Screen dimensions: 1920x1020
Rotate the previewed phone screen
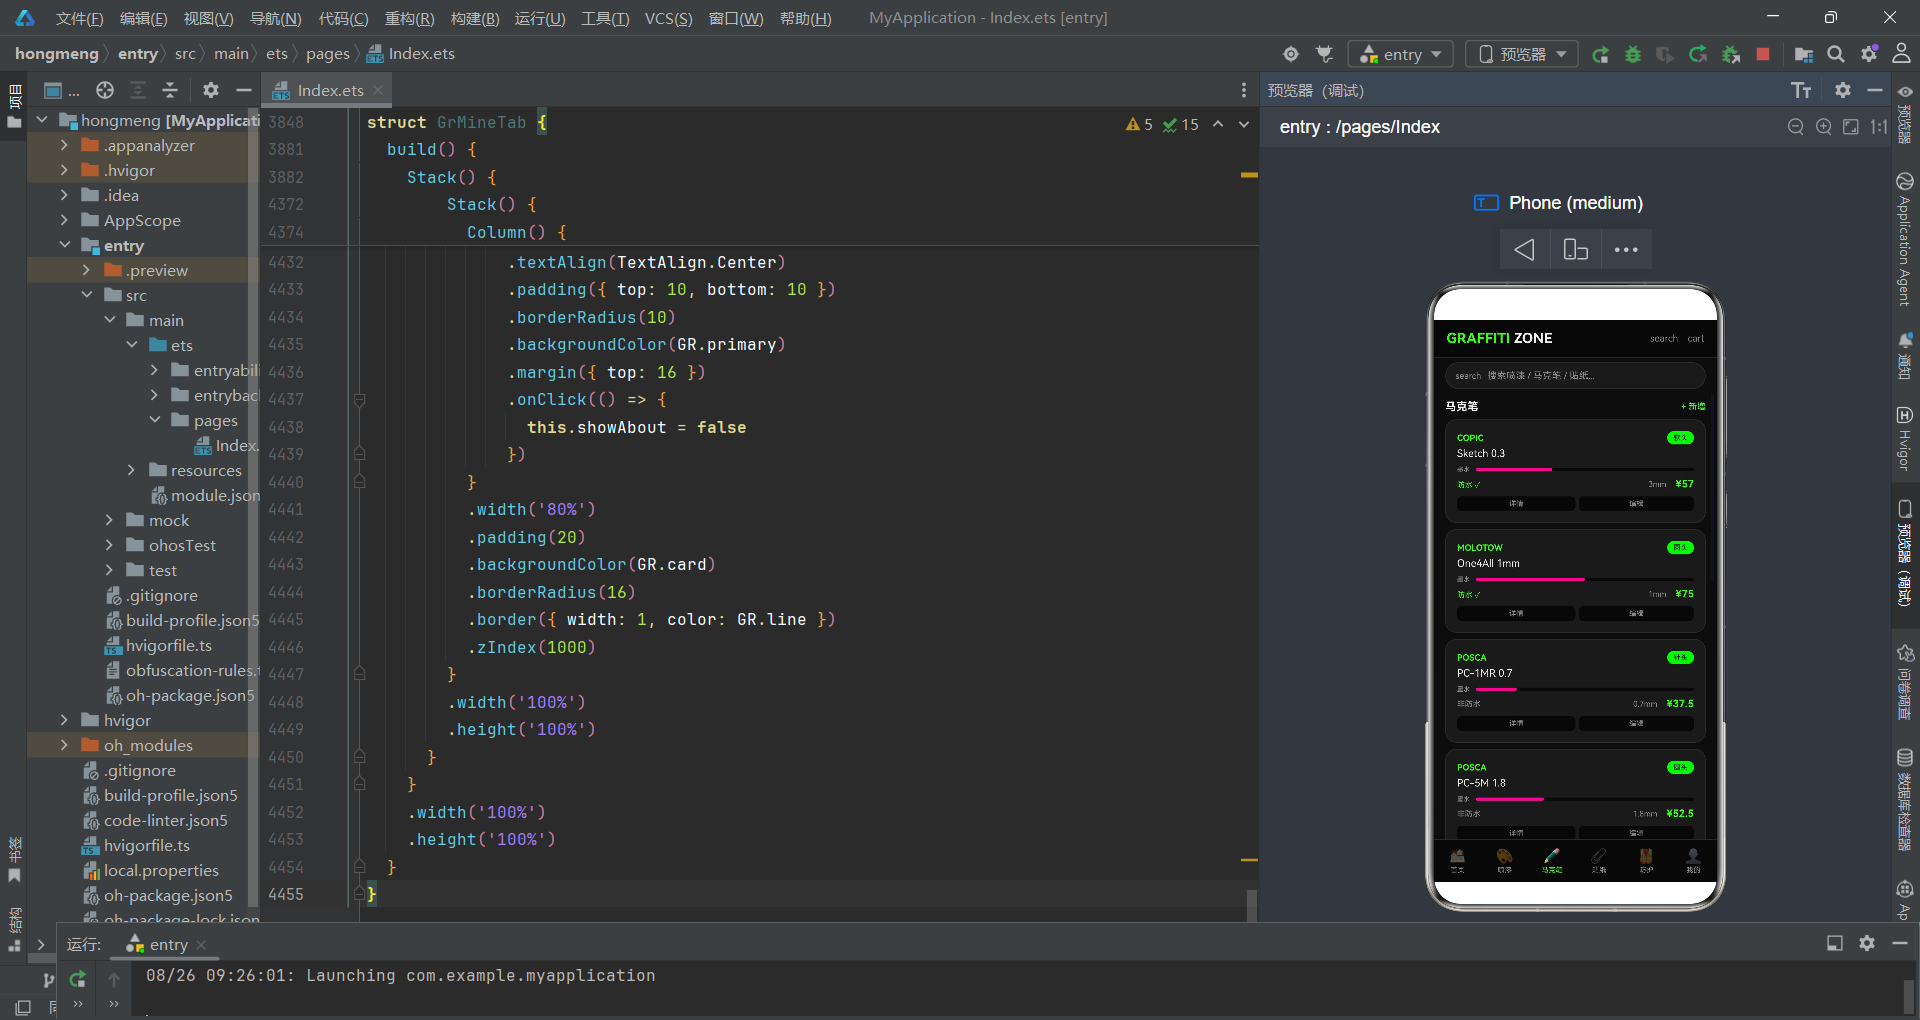coord(1575,249)
